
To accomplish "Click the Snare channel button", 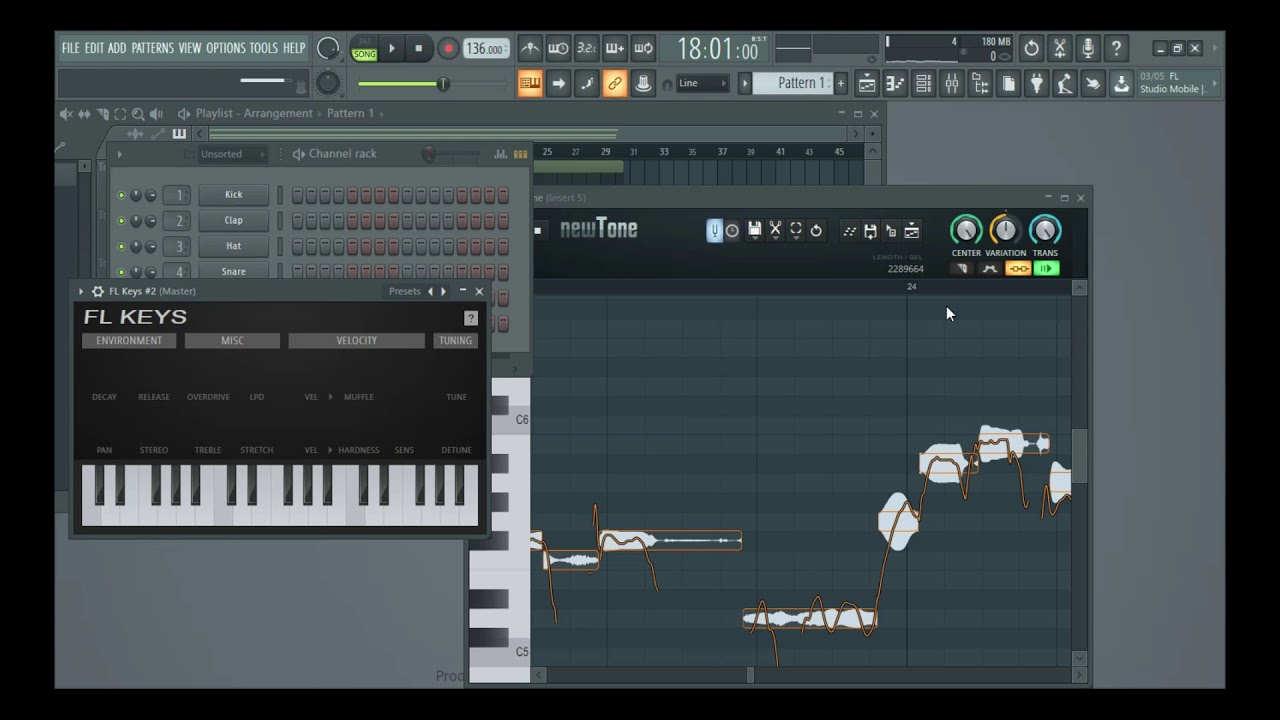I will pos(233,271).
